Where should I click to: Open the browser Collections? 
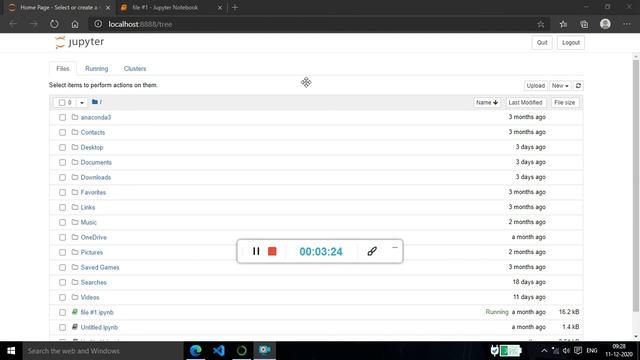pyautogui.click(x=584, y=24)
